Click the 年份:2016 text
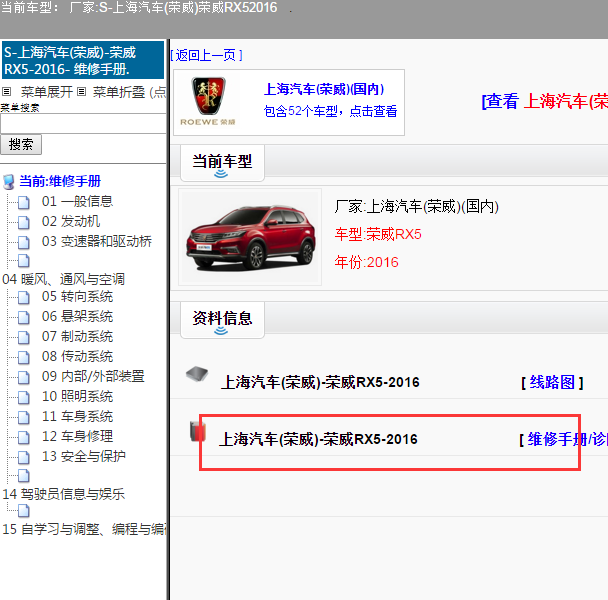The width and height of the screenshot is (608, 600). (x=366, y=262)
